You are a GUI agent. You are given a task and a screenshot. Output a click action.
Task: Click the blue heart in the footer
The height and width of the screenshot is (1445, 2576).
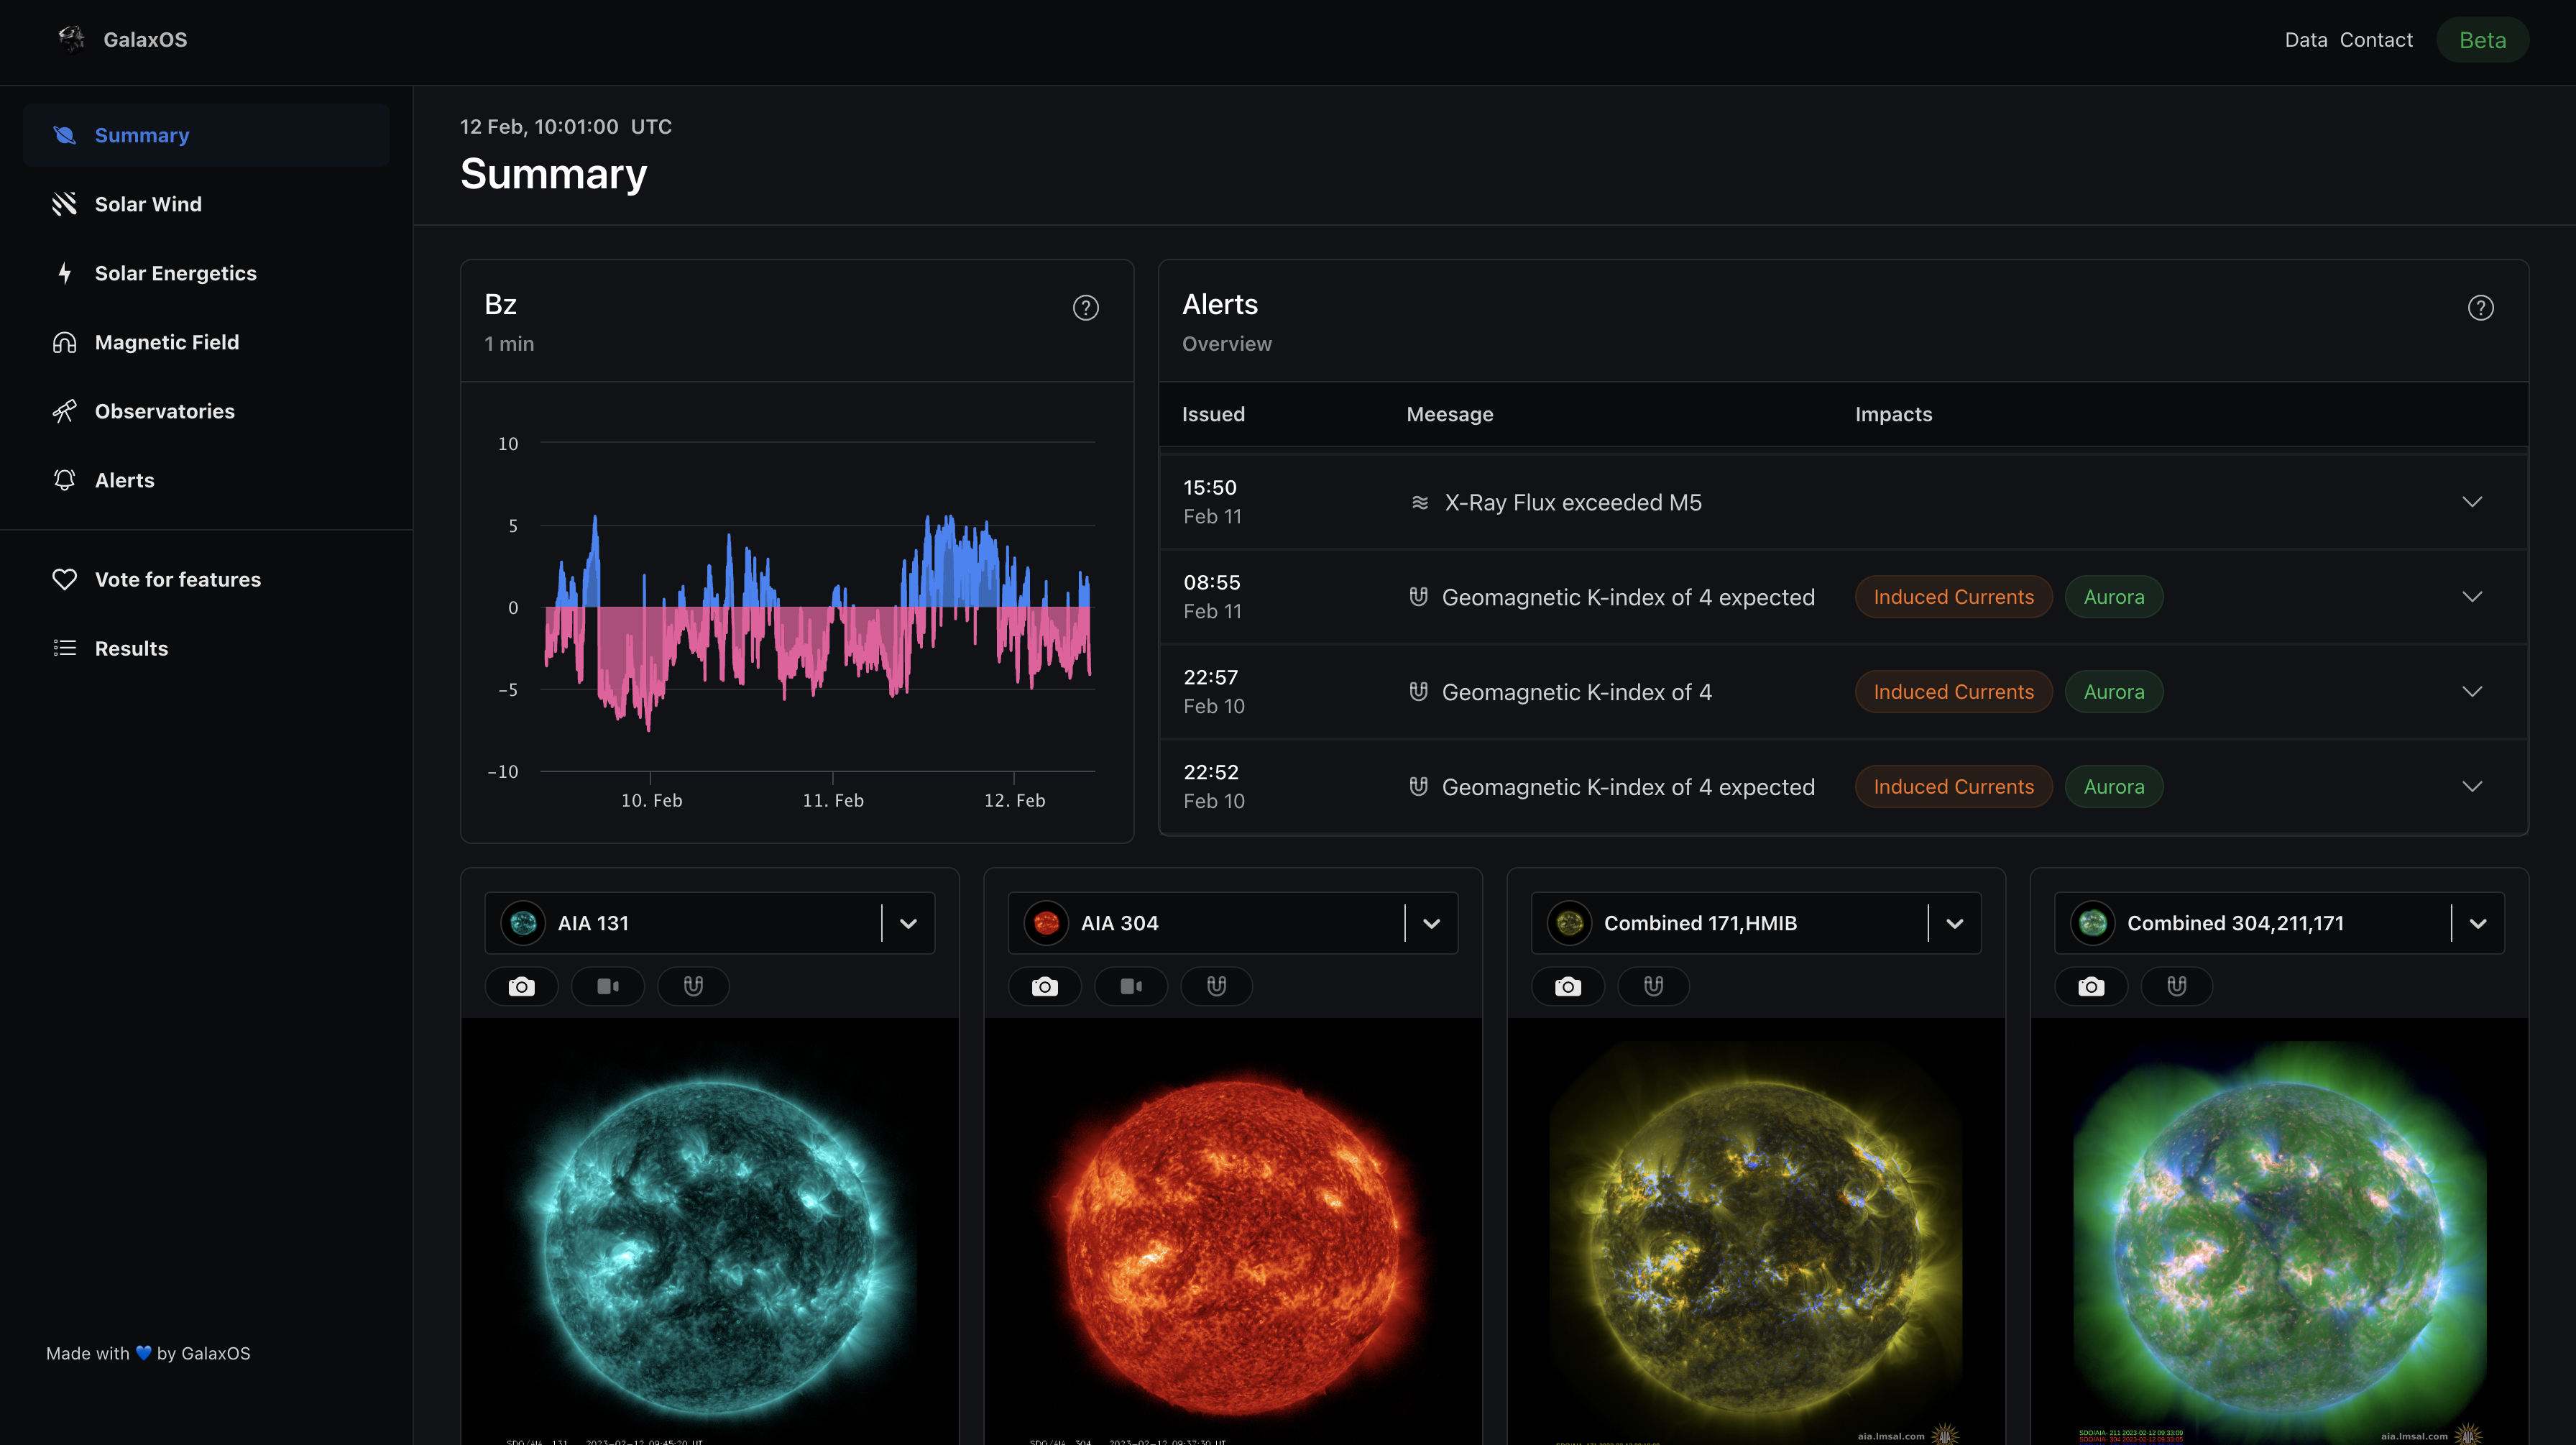click(x=143, y=1353)
